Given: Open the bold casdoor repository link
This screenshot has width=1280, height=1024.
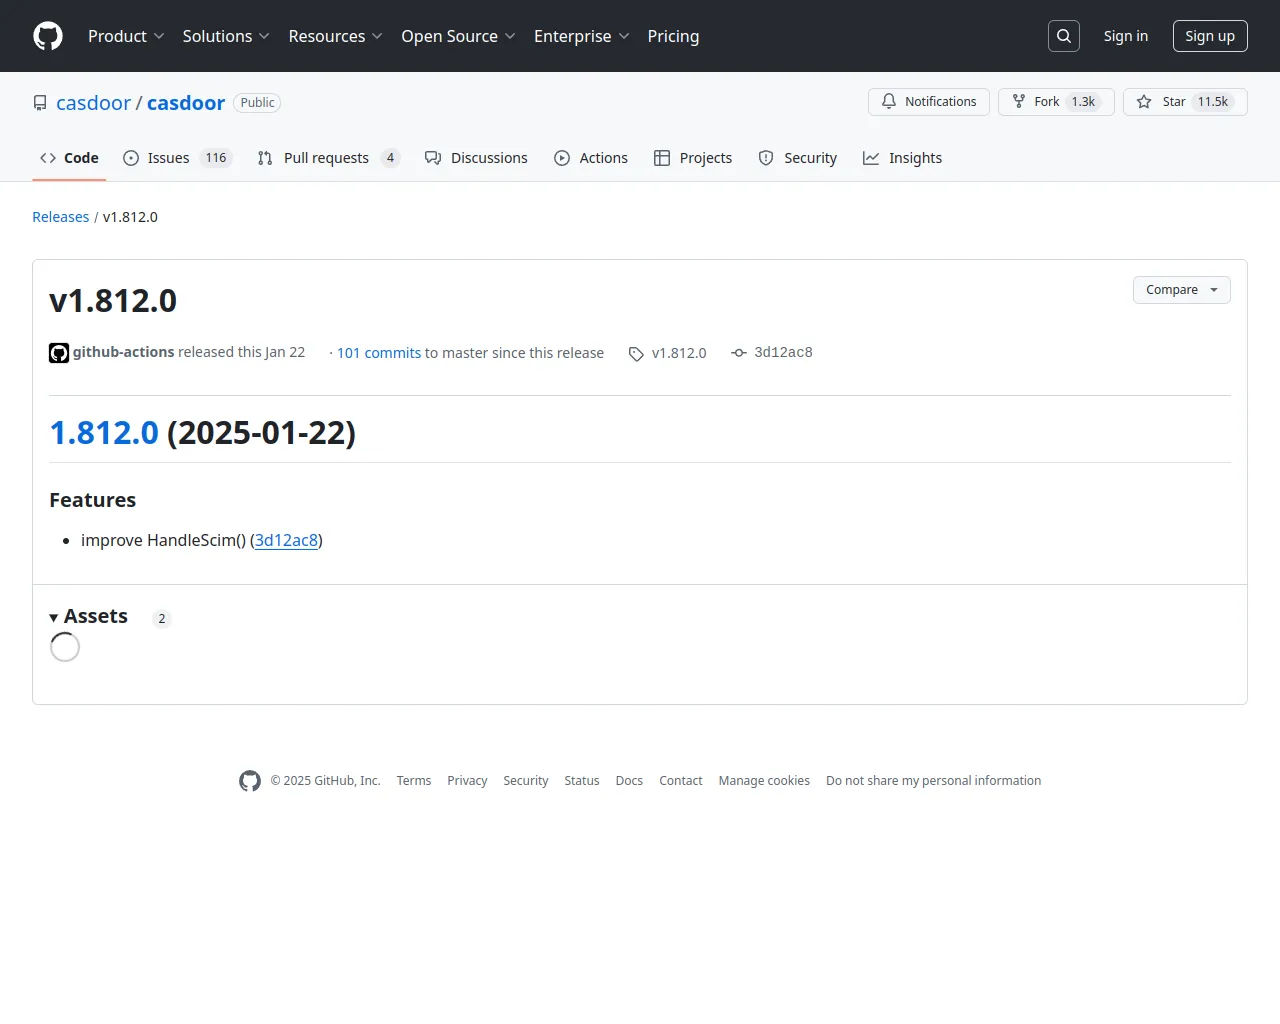Looking at the screenshot, I should pyautogui.click(x=186, y=103).
